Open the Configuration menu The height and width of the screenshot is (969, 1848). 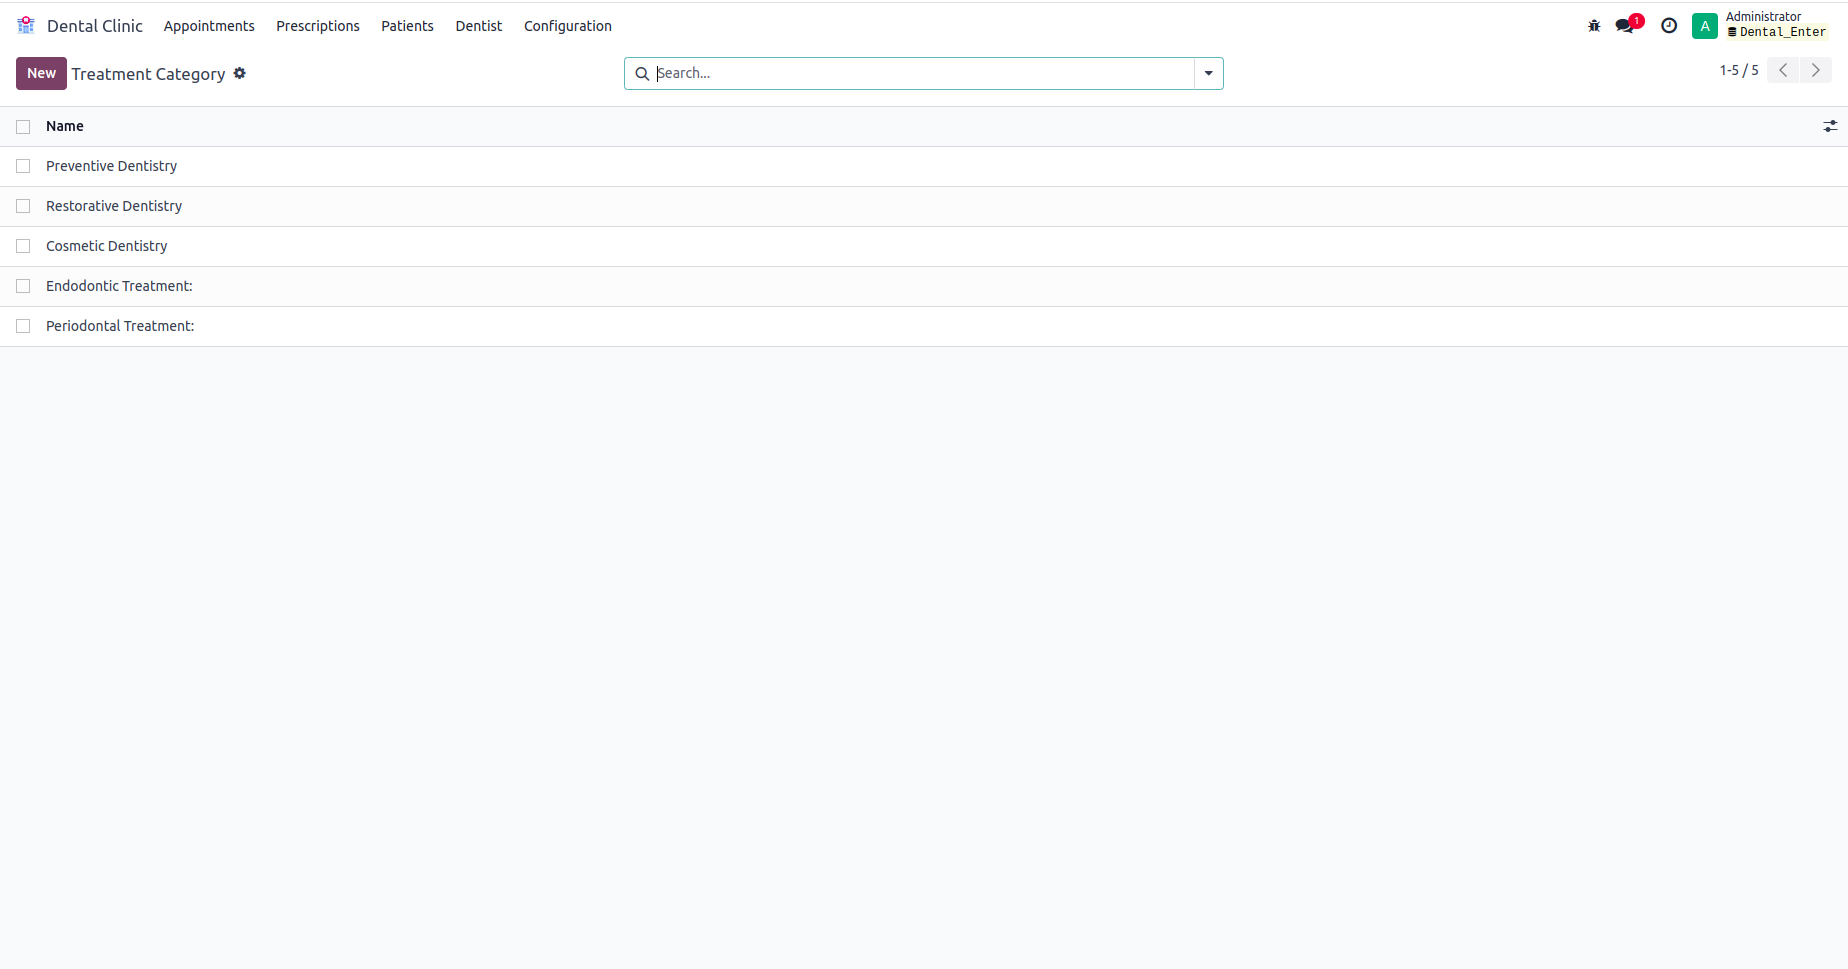coord(568,26)
